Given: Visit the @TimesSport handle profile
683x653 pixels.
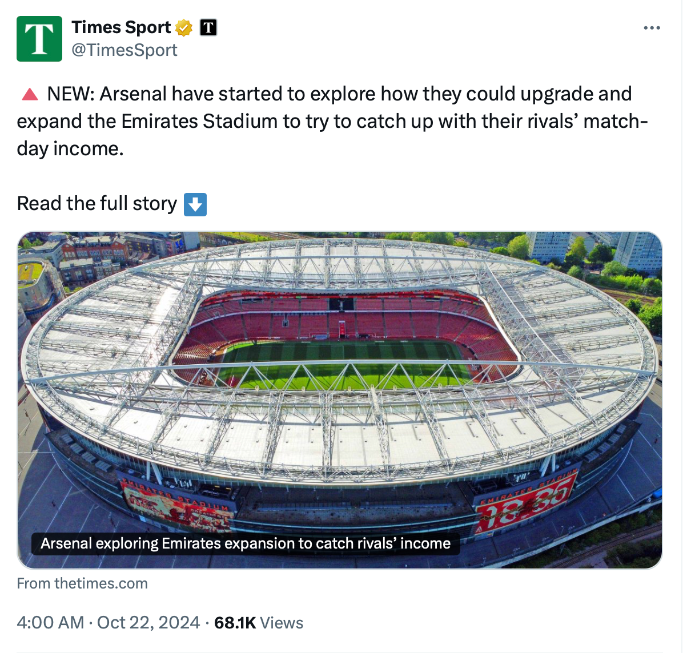Looking at the screenshot, I should pos(125,50).
